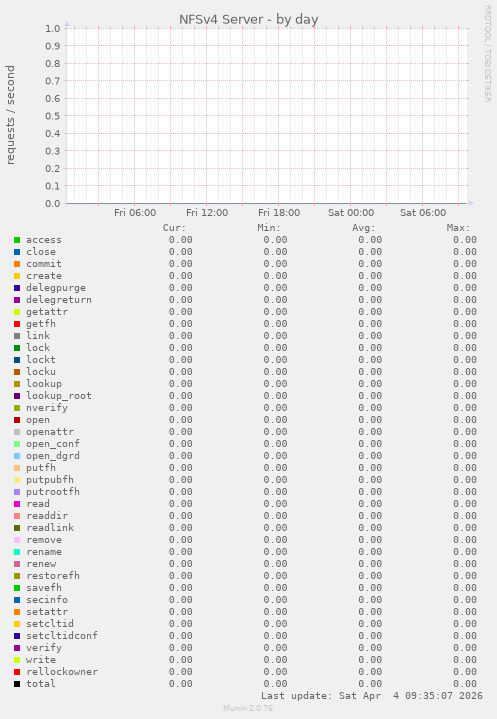
Task: Select the renew legend label
Action: click(41, 564)
